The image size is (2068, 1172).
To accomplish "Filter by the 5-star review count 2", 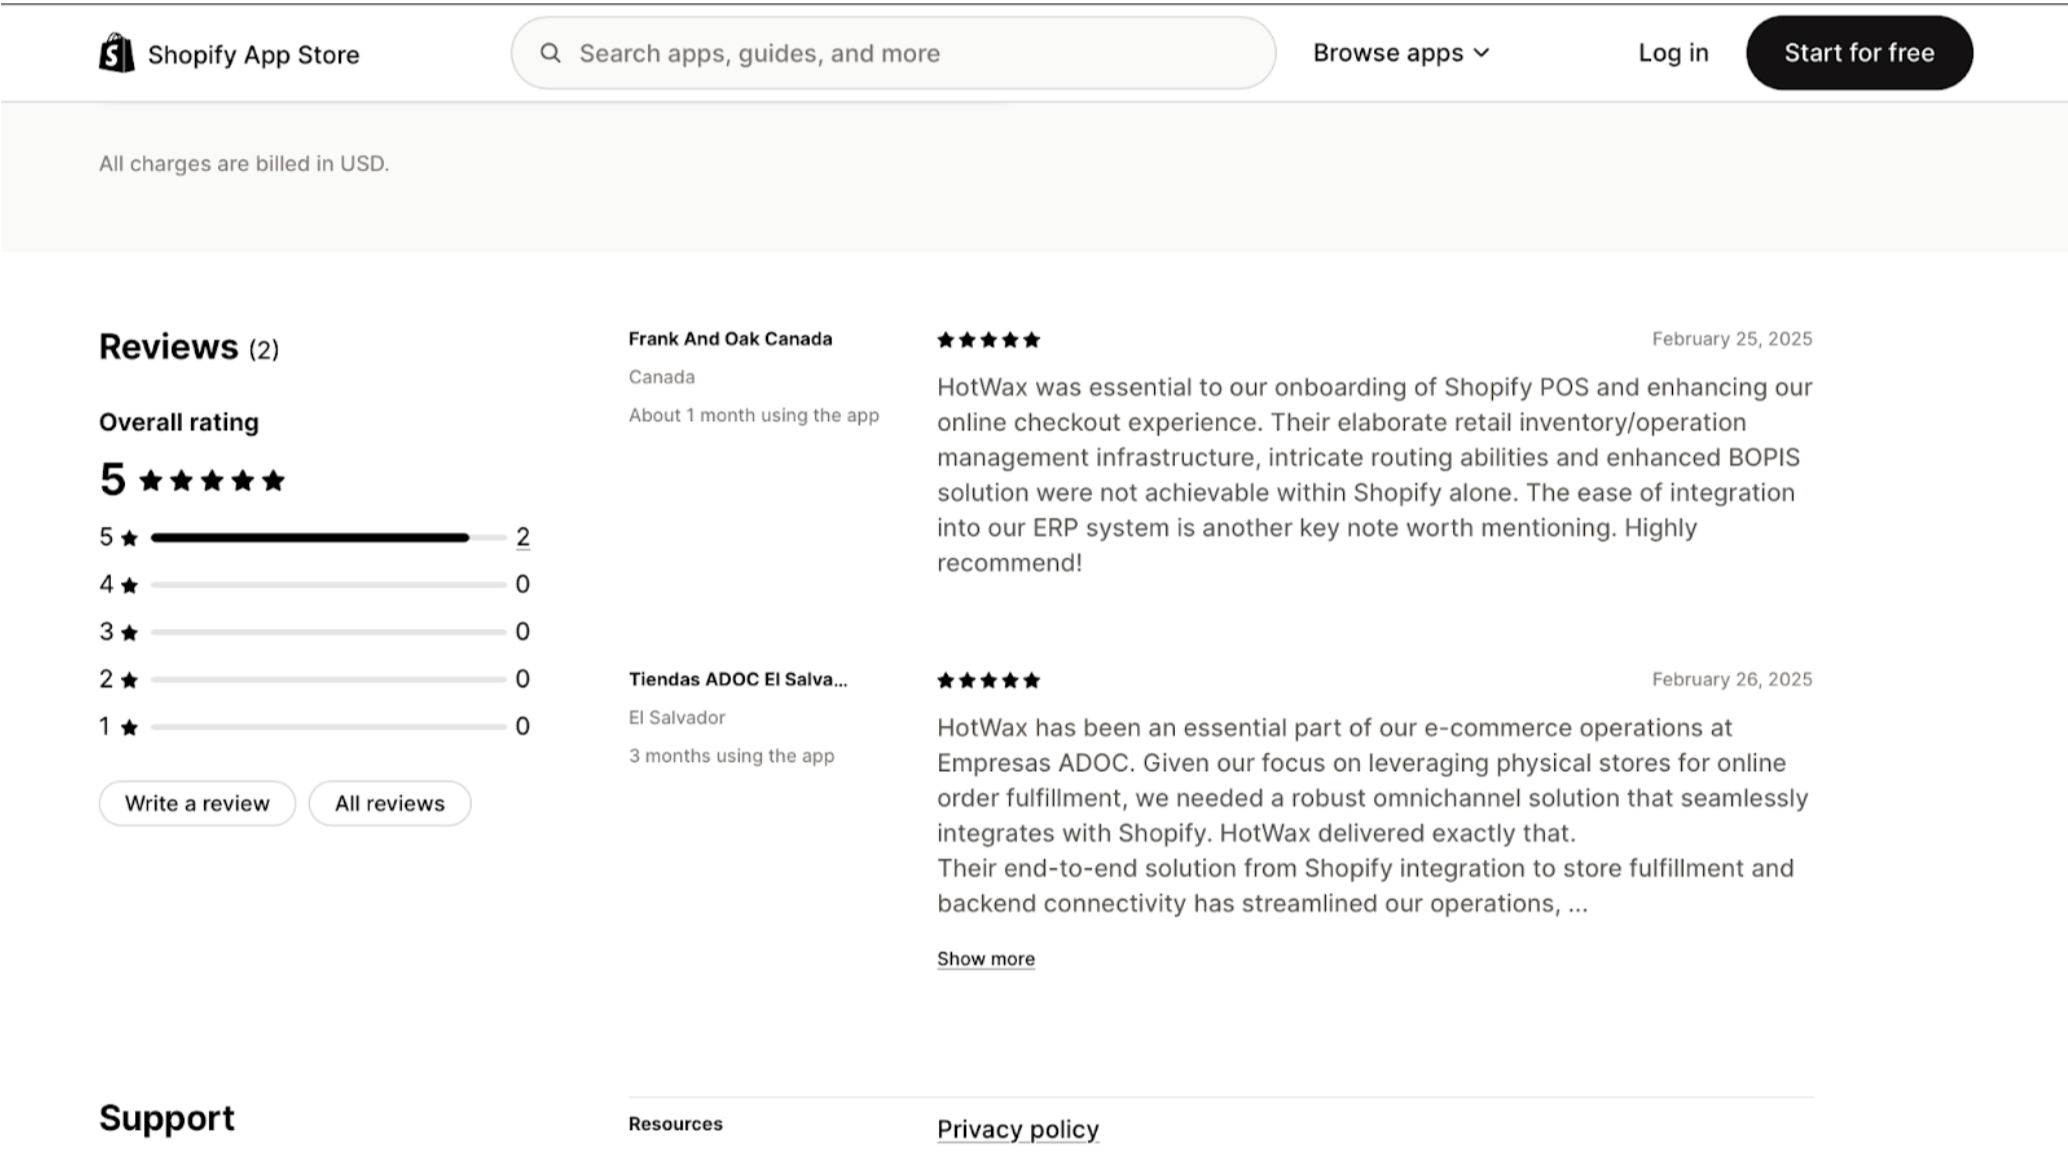I will 522,537.
